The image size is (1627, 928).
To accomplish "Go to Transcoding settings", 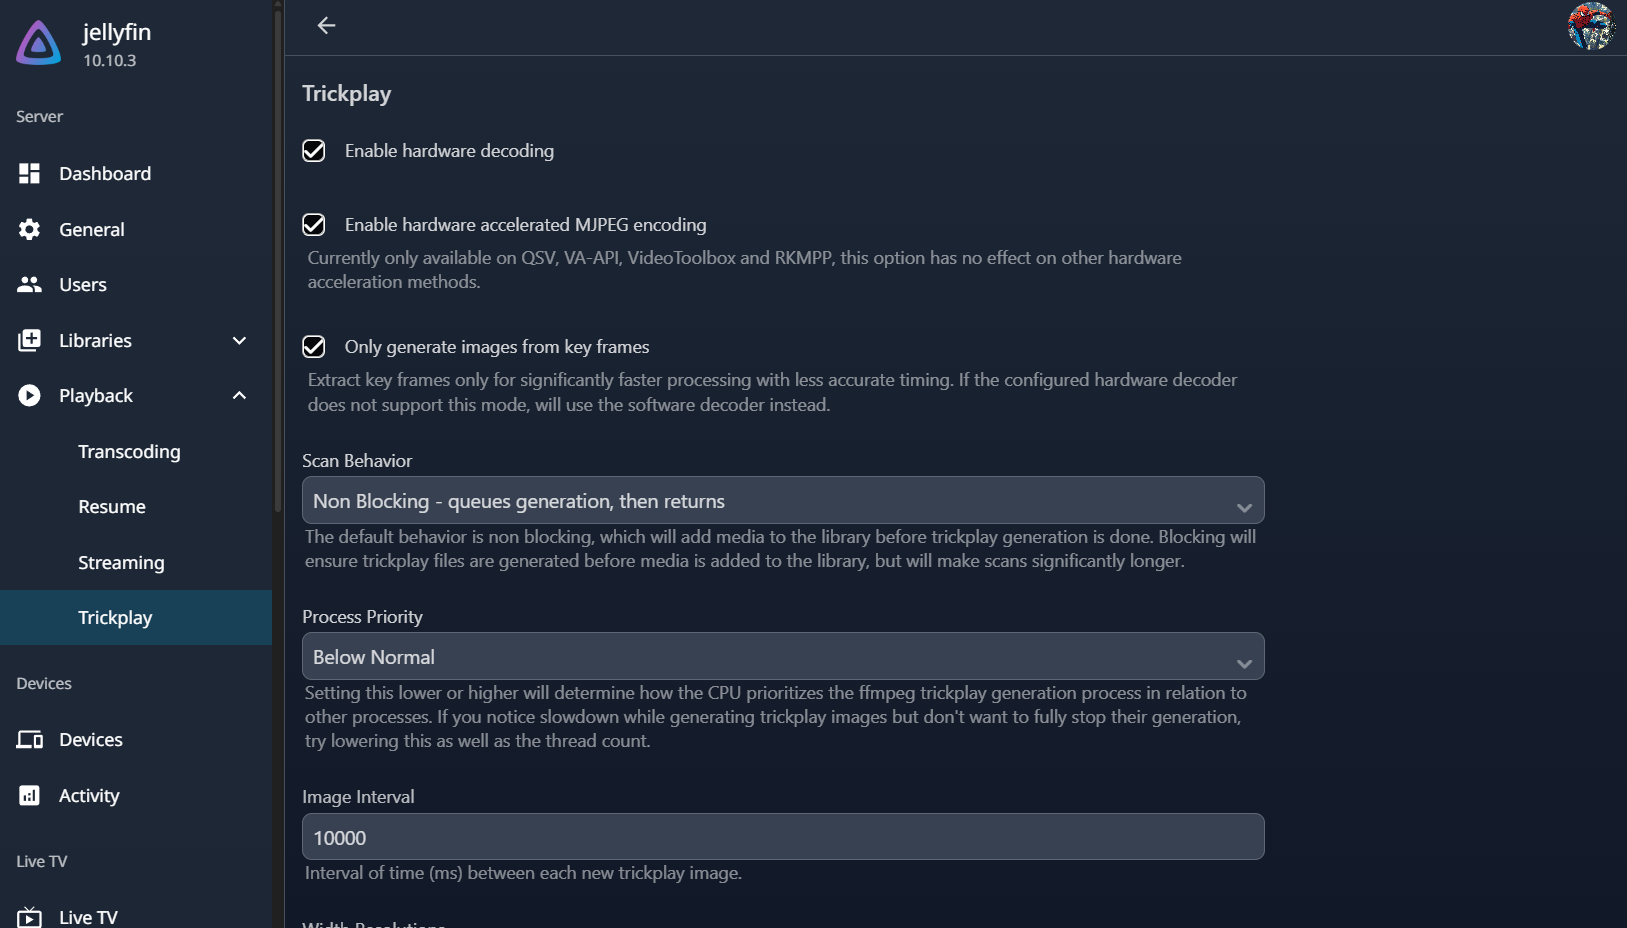I will point(129,452).
